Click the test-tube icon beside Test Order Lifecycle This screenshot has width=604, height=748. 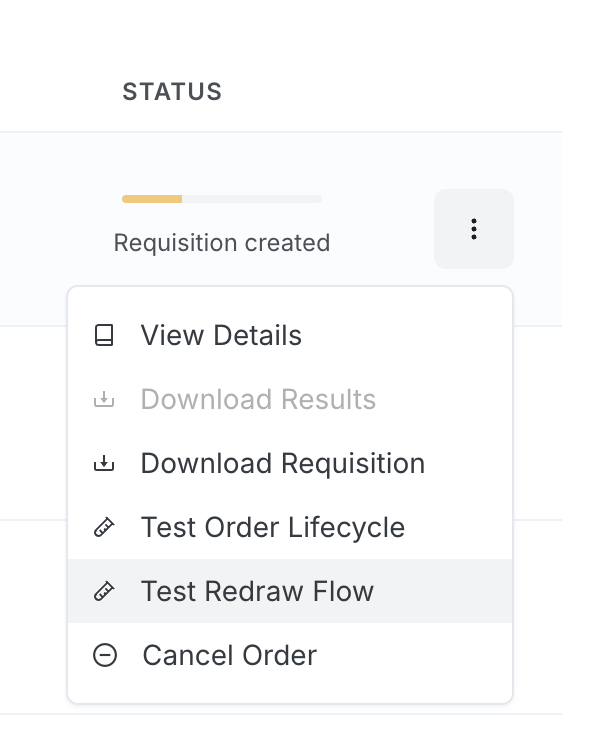[x=104, y=528]
